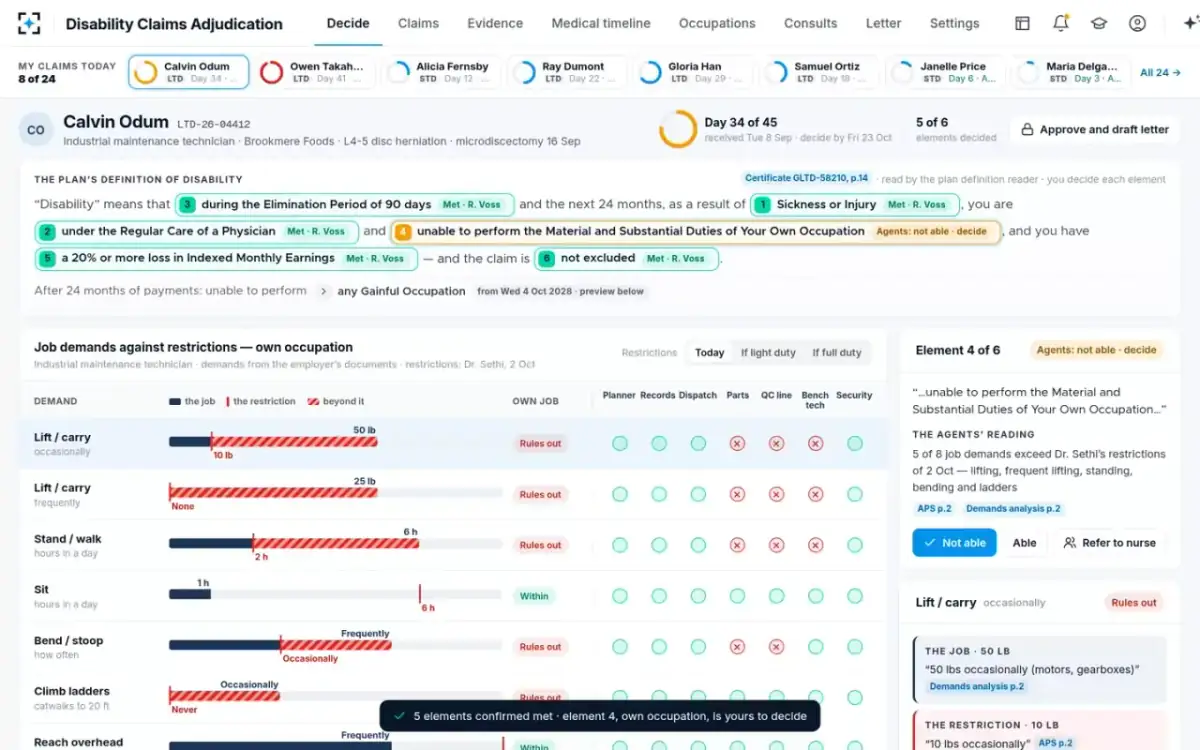Select element 4 own occupation chip
The image size is (1200, 750).
695,231
